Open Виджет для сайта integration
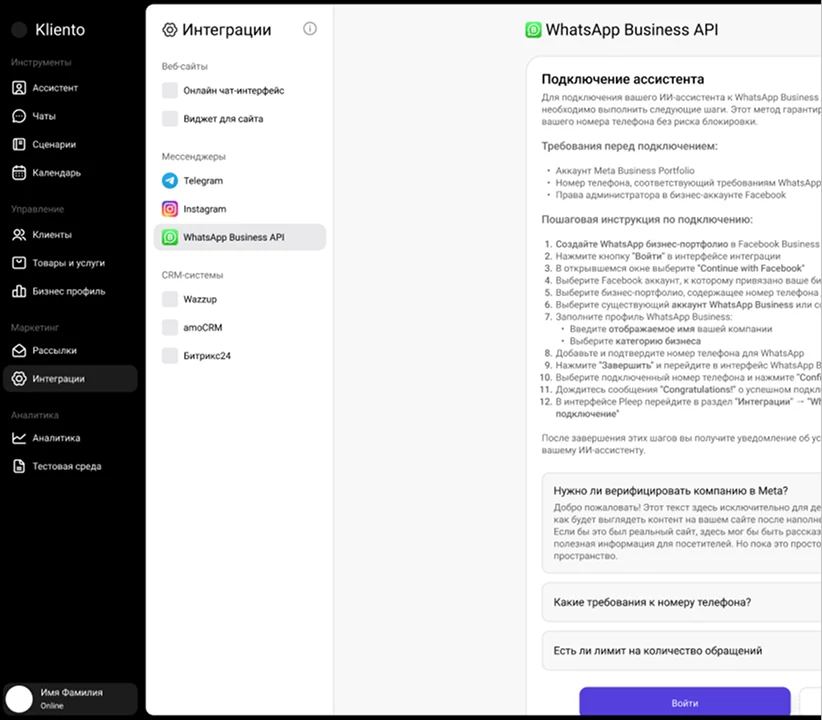Image resolution: width=822 pixels, height=720 pixels. (222, 119)
